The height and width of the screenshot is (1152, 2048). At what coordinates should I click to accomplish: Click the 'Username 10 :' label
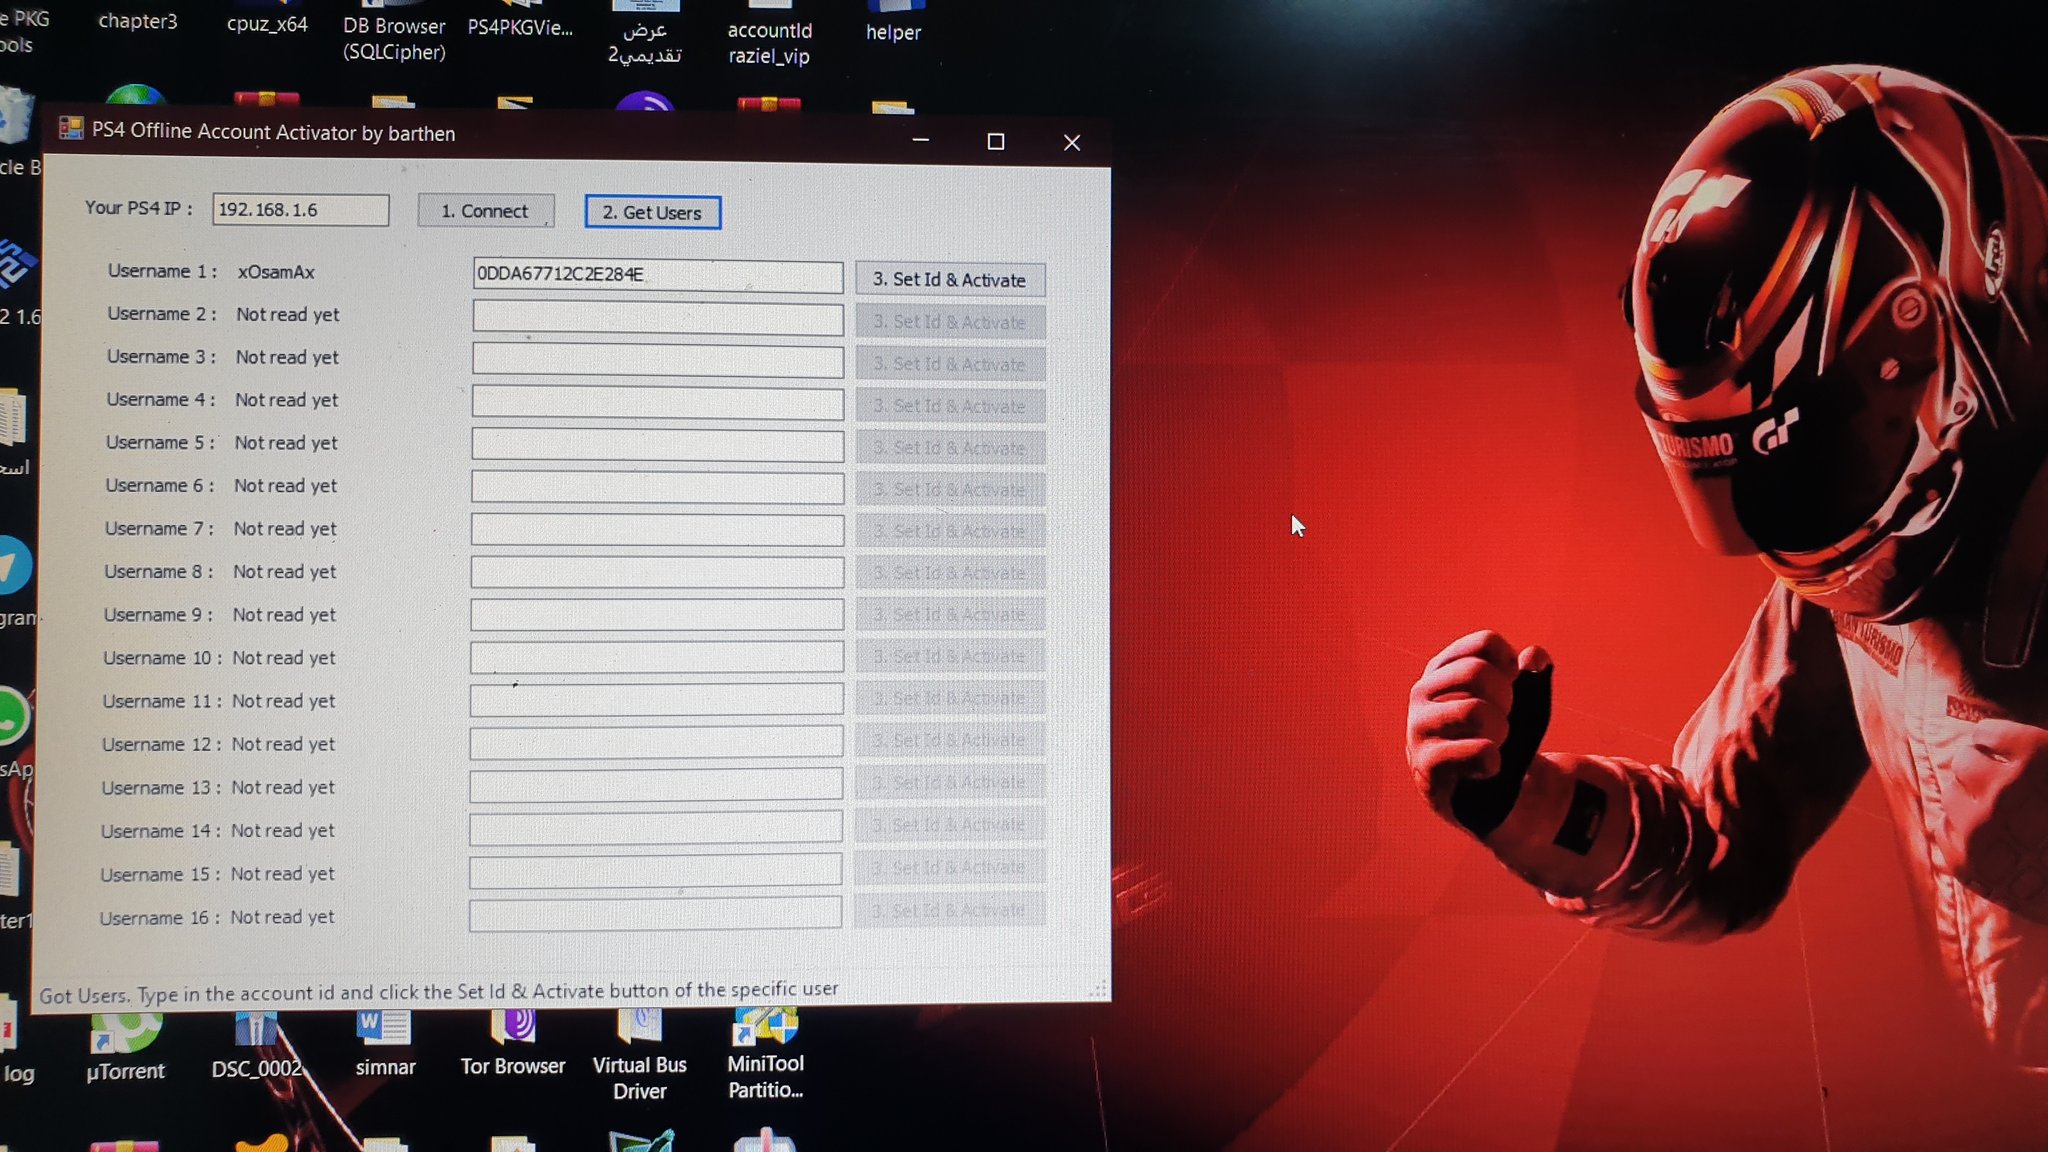pos(162,658)
